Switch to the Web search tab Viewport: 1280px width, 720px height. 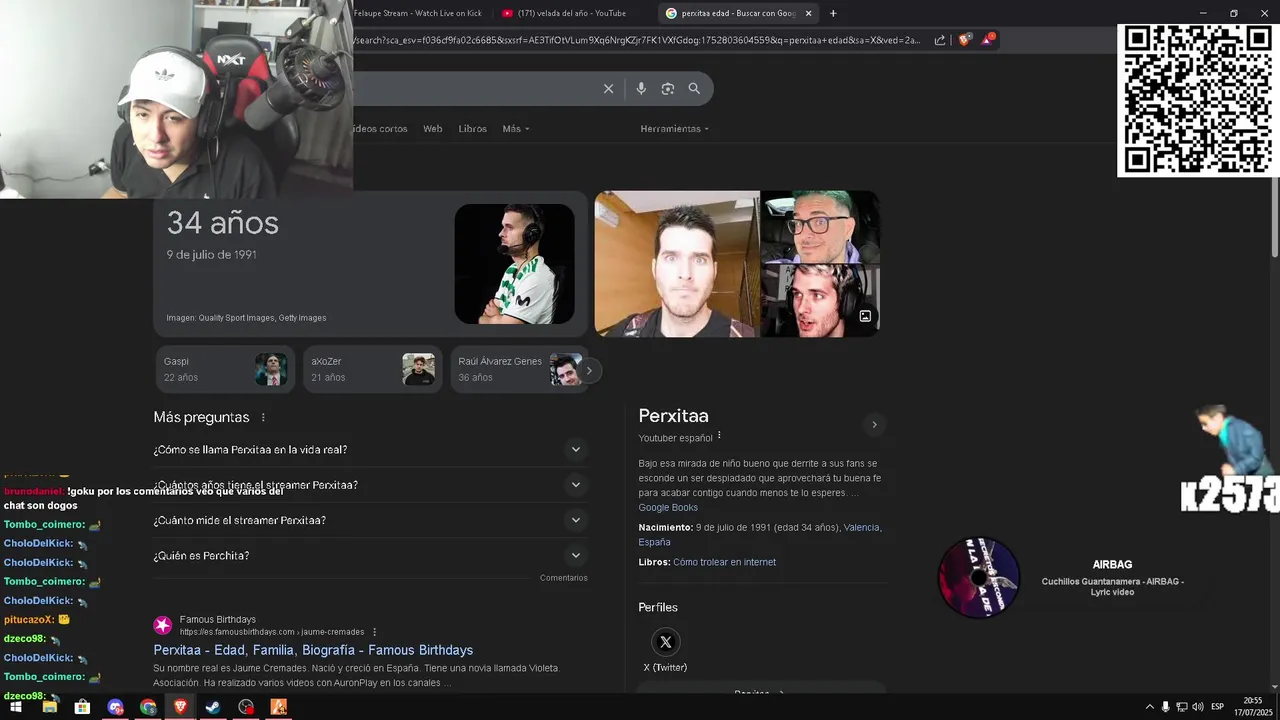tap(432, 129)
